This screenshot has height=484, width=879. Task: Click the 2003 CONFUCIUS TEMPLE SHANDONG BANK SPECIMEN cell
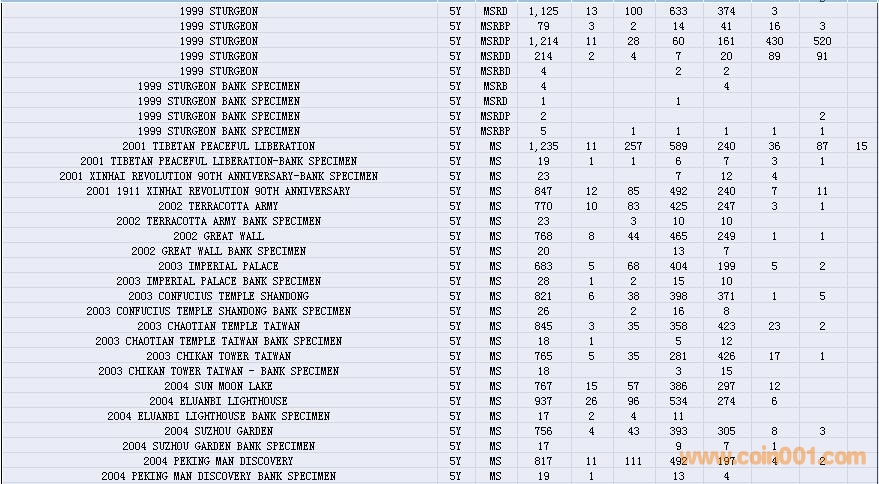coord(218,311)
